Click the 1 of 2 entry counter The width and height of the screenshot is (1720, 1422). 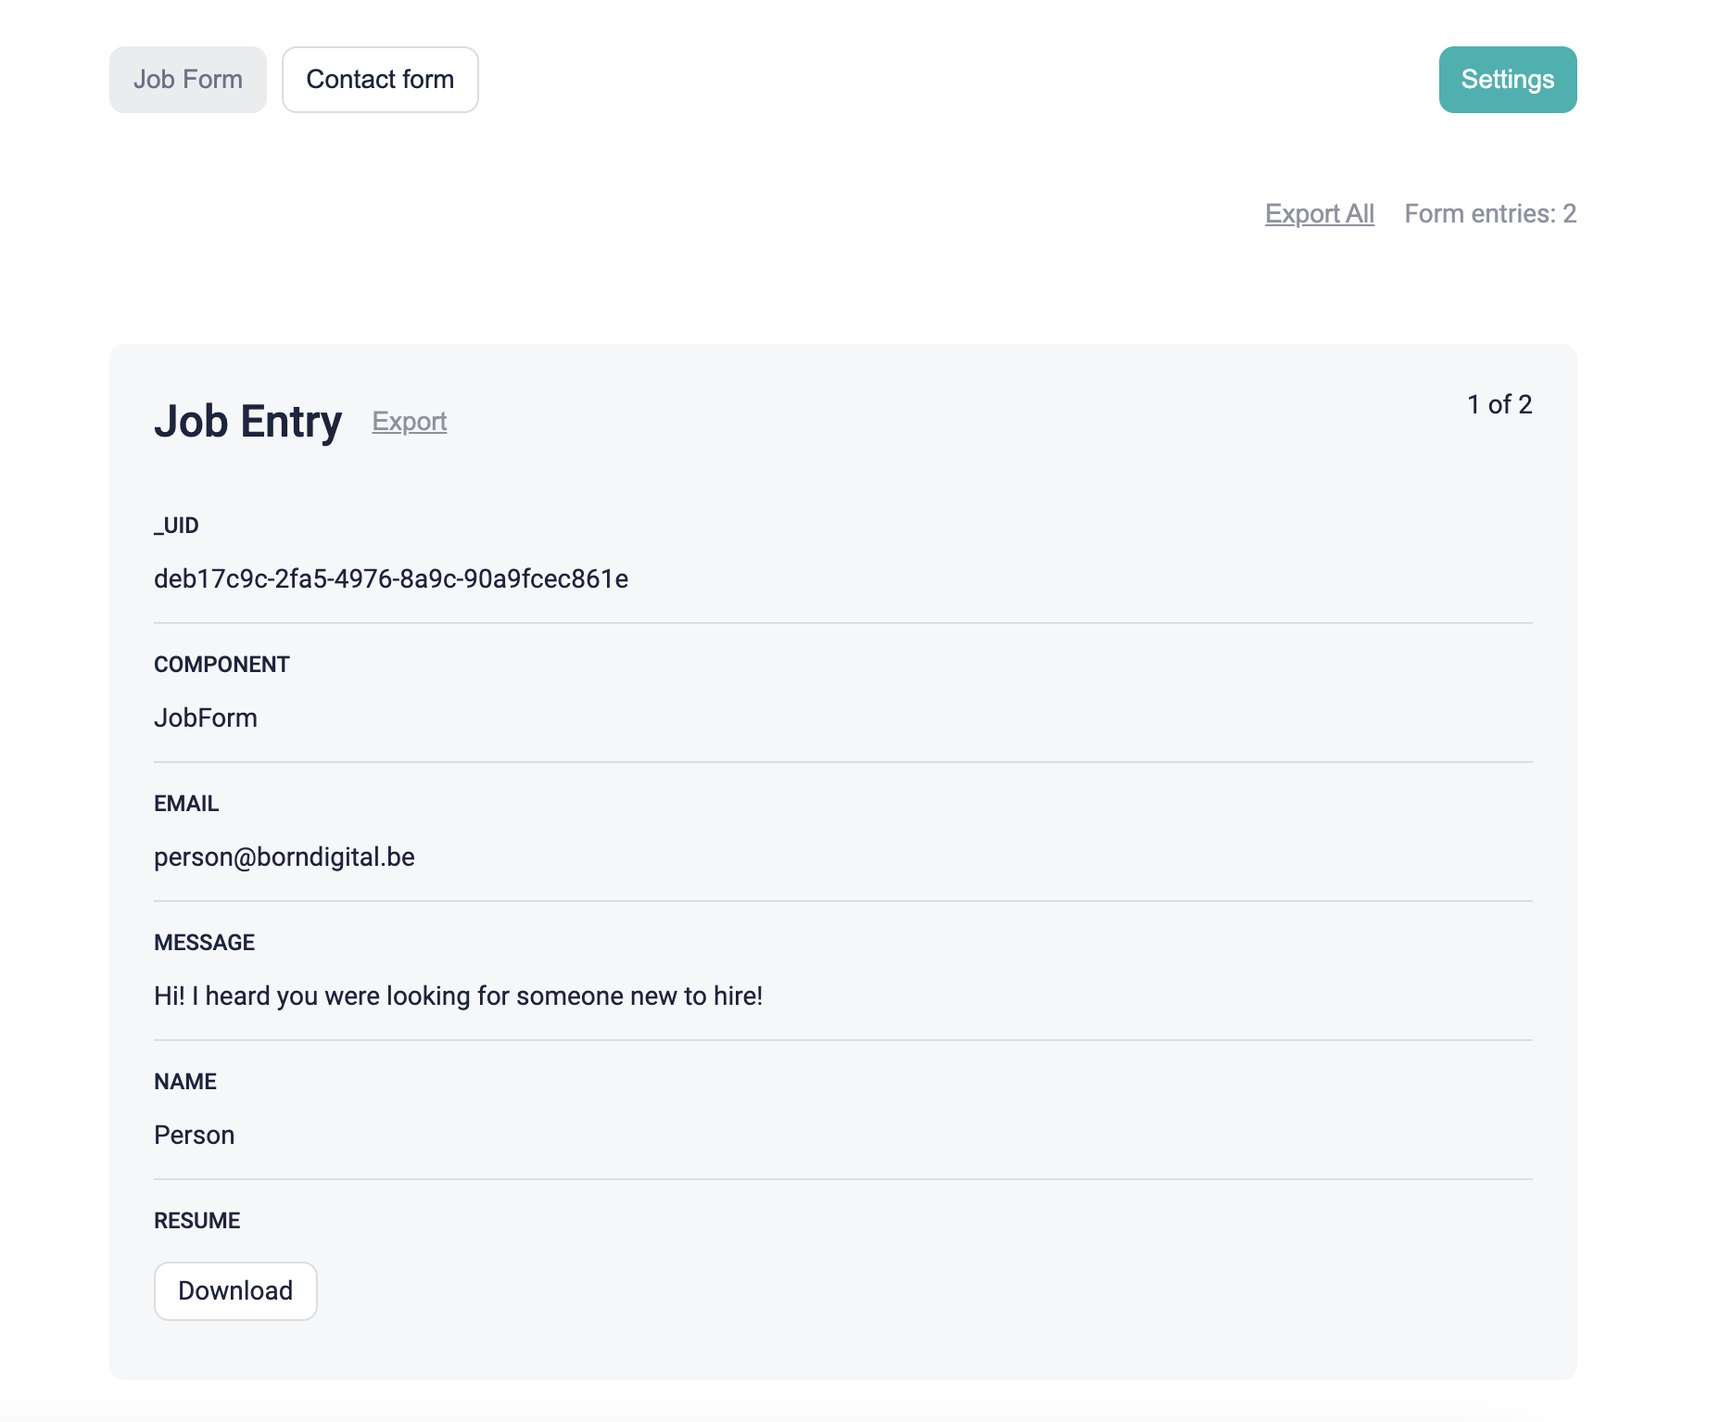coord(1499,405)
